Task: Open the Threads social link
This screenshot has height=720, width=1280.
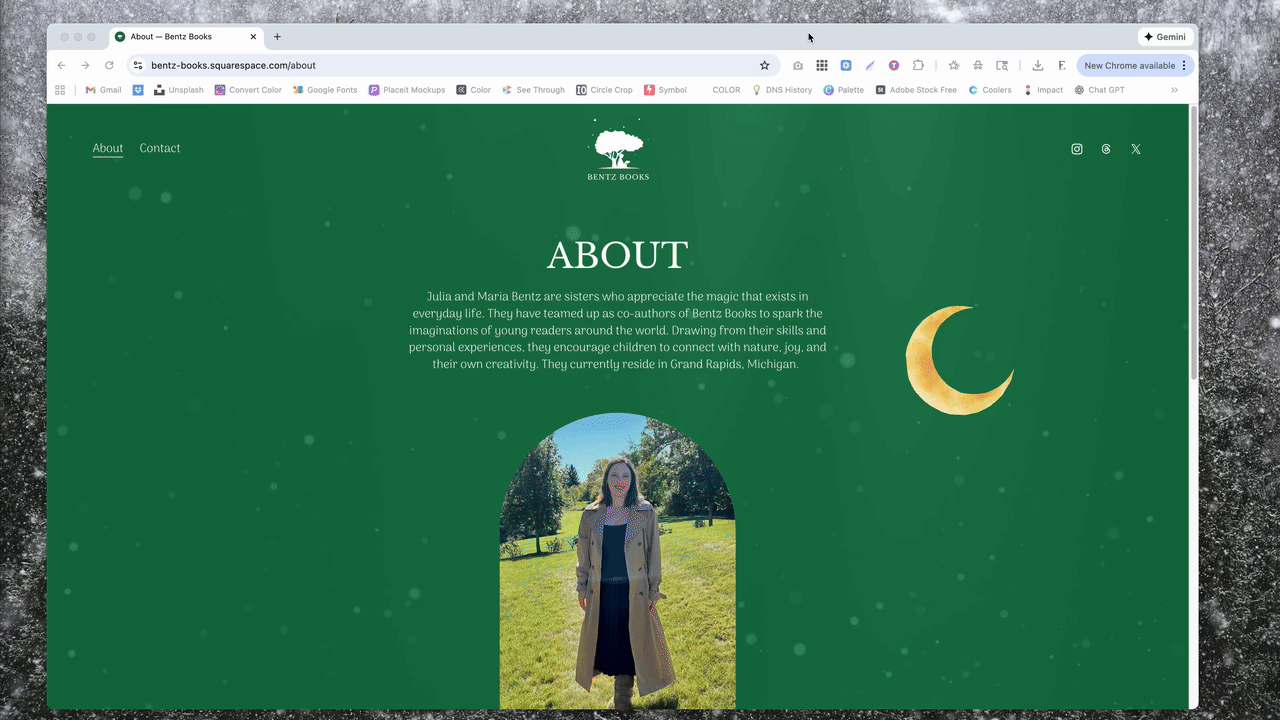Action: click(1106, 149)
